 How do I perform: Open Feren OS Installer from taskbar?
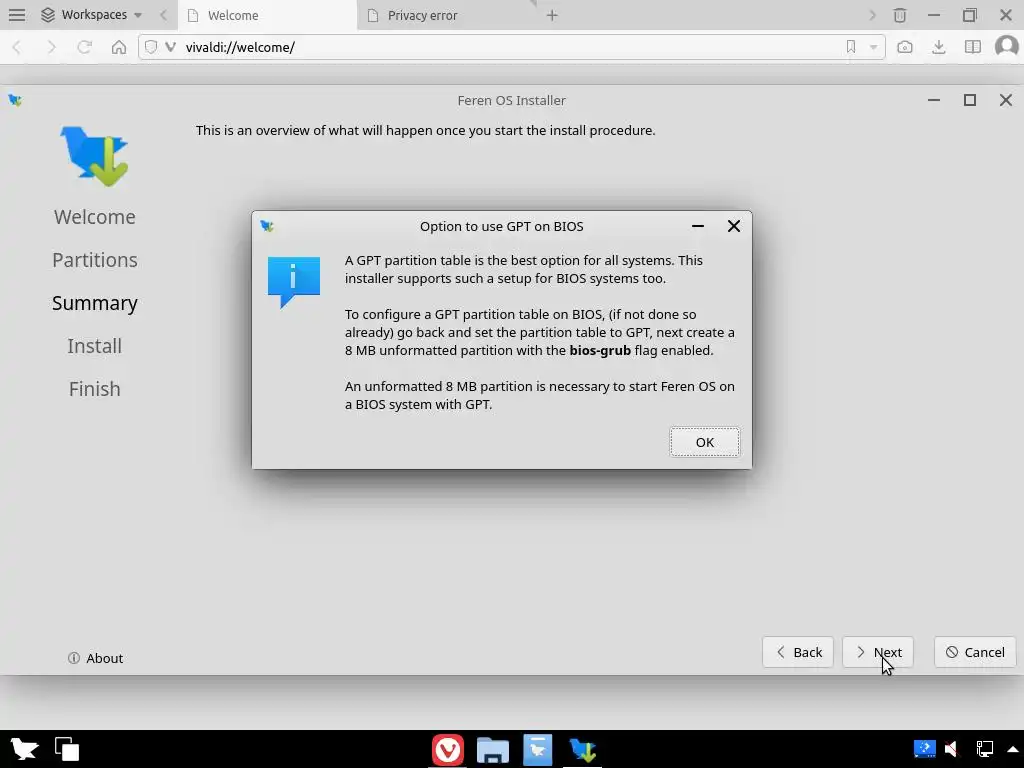click(583, 750)
